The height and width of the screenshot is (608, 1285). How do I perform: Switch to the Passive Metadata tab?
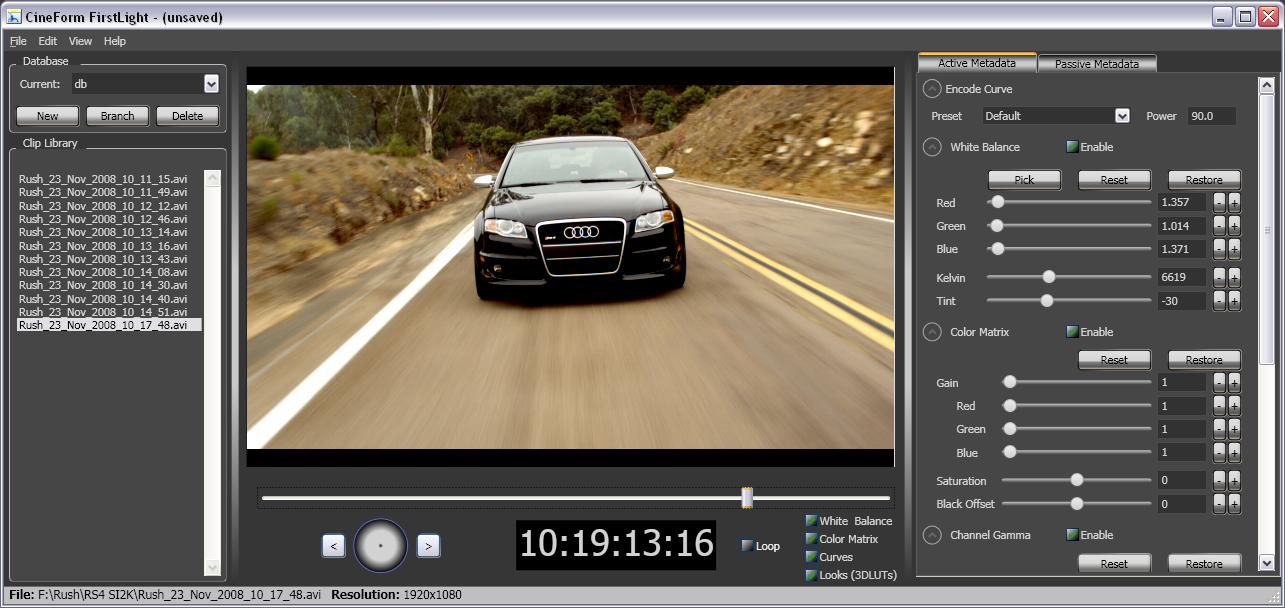[1096, 64]
